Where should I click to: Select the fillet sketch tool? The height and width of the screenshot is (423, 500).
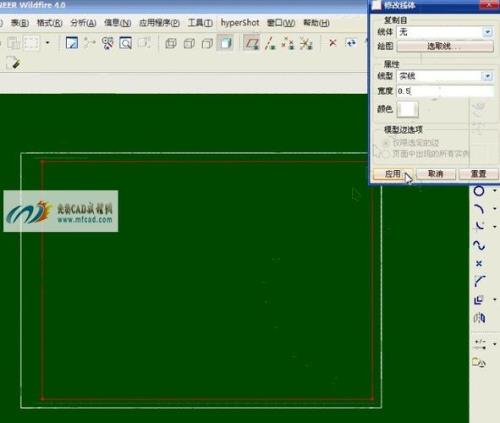(x=479, y=227)
